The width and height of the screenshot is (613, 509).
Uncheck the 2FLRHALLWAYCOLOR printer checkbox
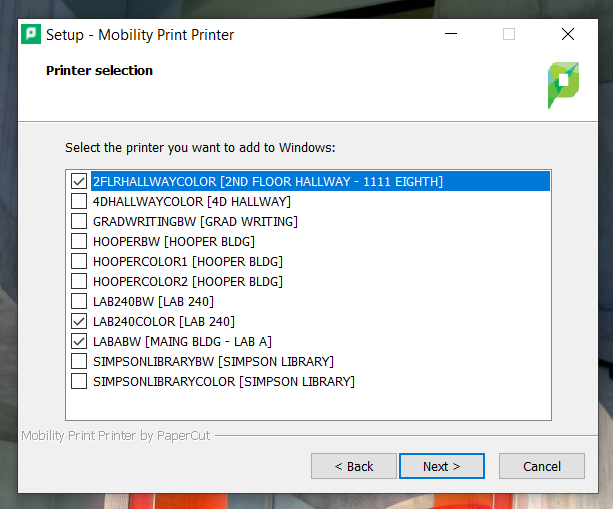tap(79, 181)
